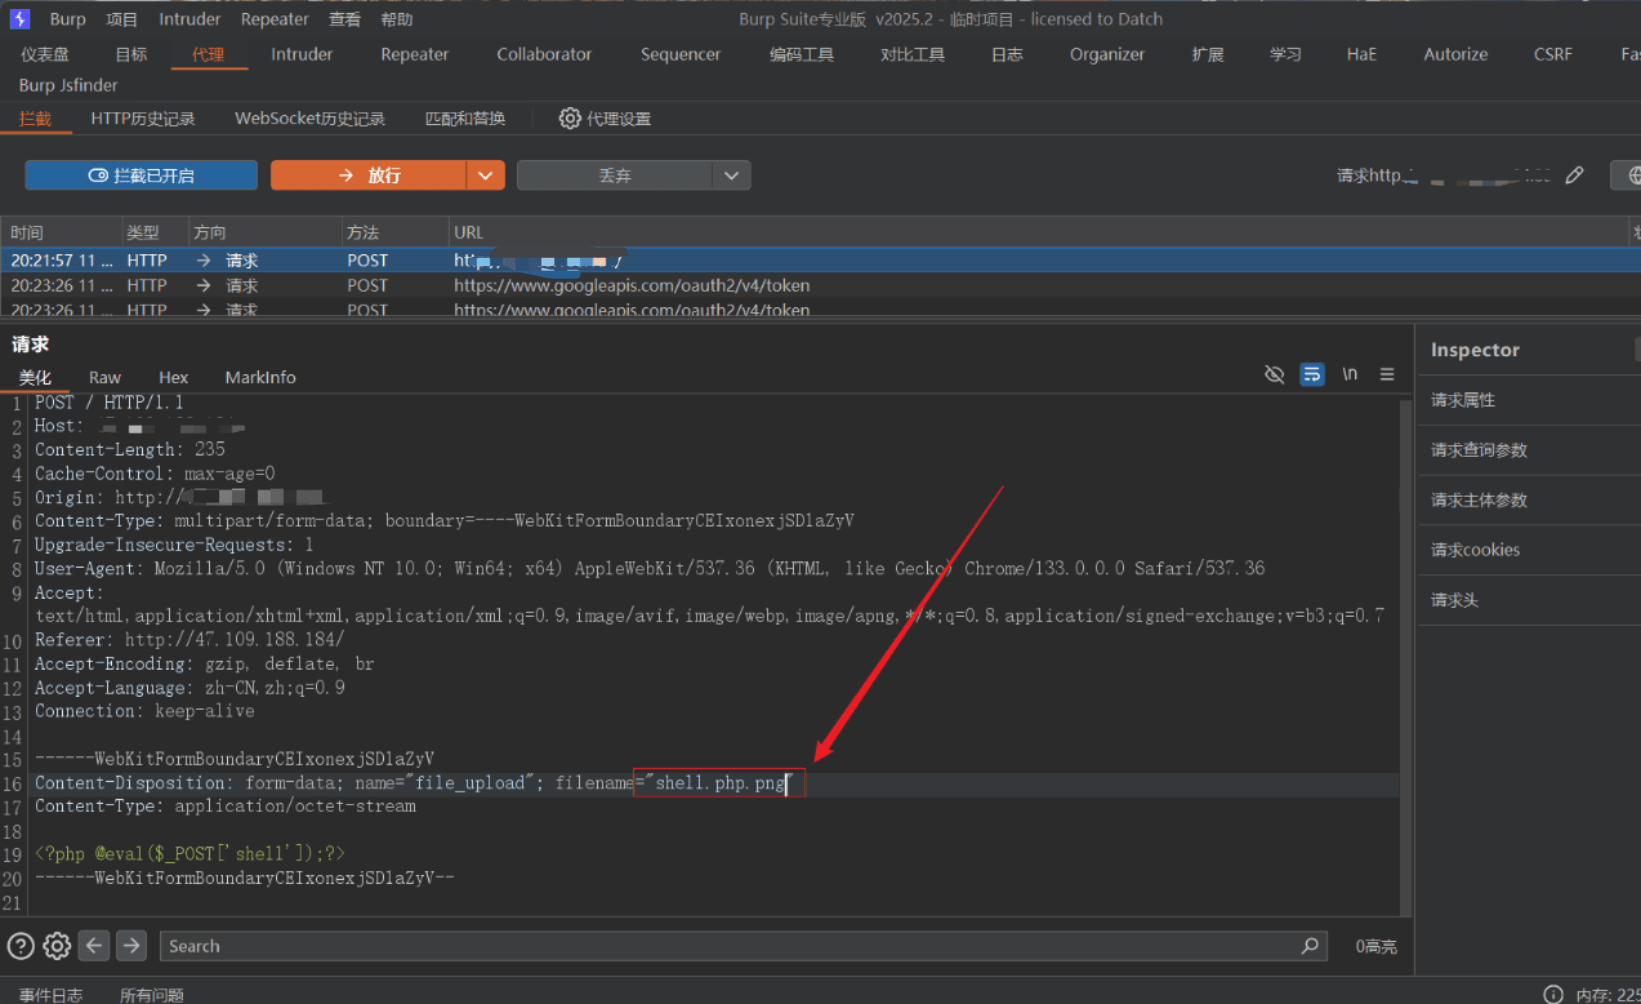Viewport: 1641px width, 1004px height.
Task: Open the 对比工具 tab
Action: [912, 54]
